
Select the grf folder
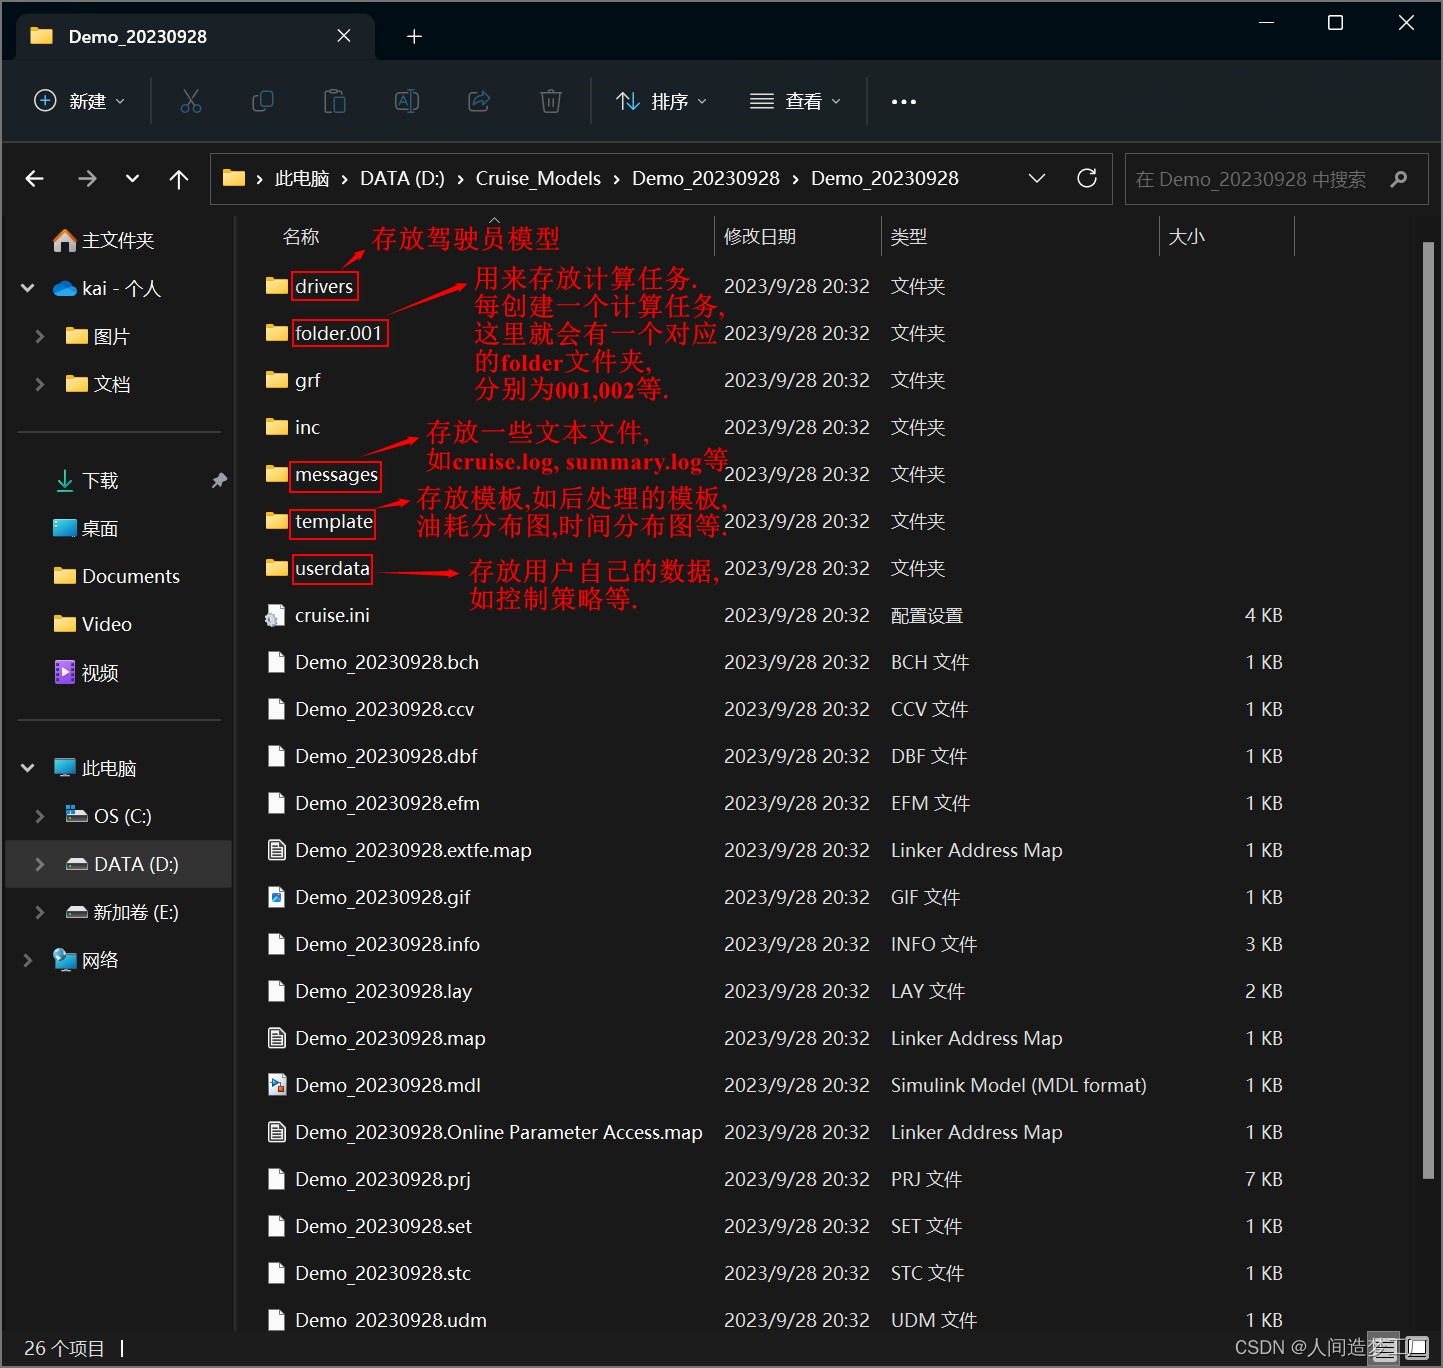(307, 380)
